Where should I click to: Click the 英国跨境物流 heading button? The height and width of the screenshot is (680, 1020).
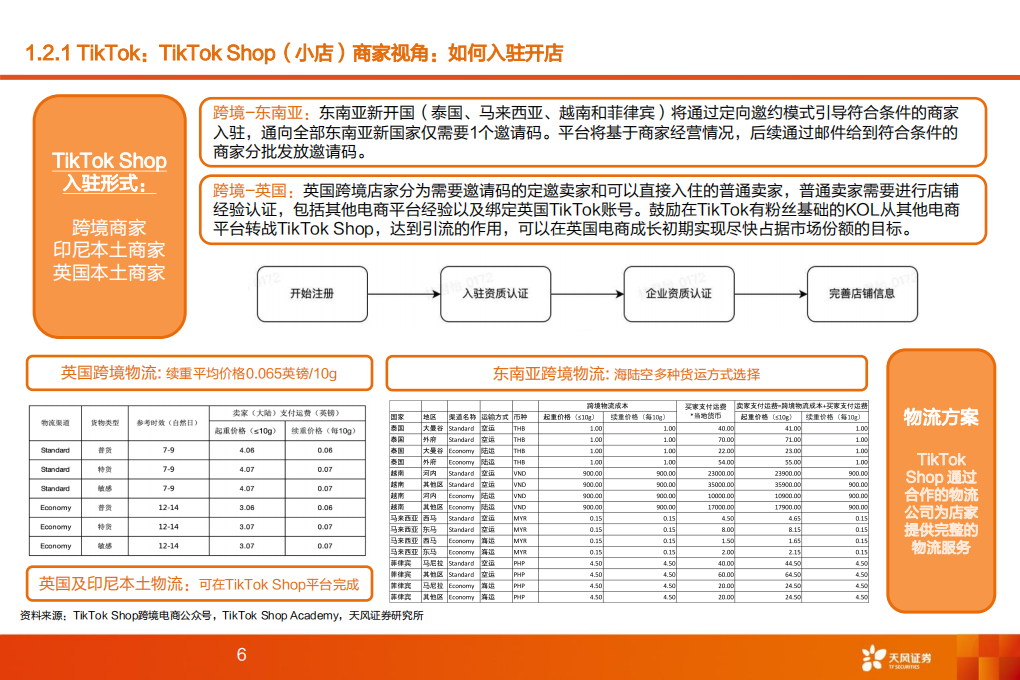point(200,373)
